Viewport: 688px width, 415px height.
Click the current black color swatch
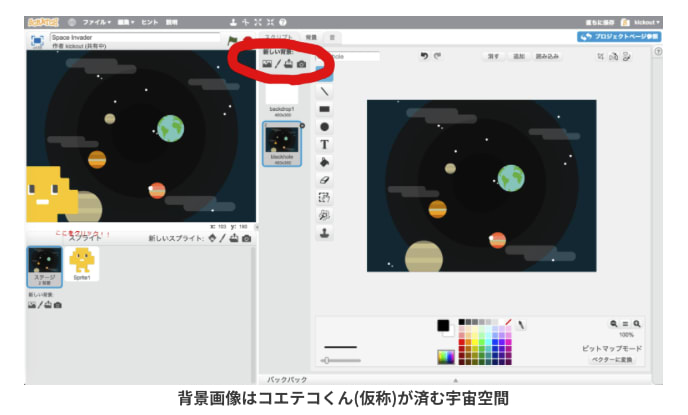click(x=443, y=325)
